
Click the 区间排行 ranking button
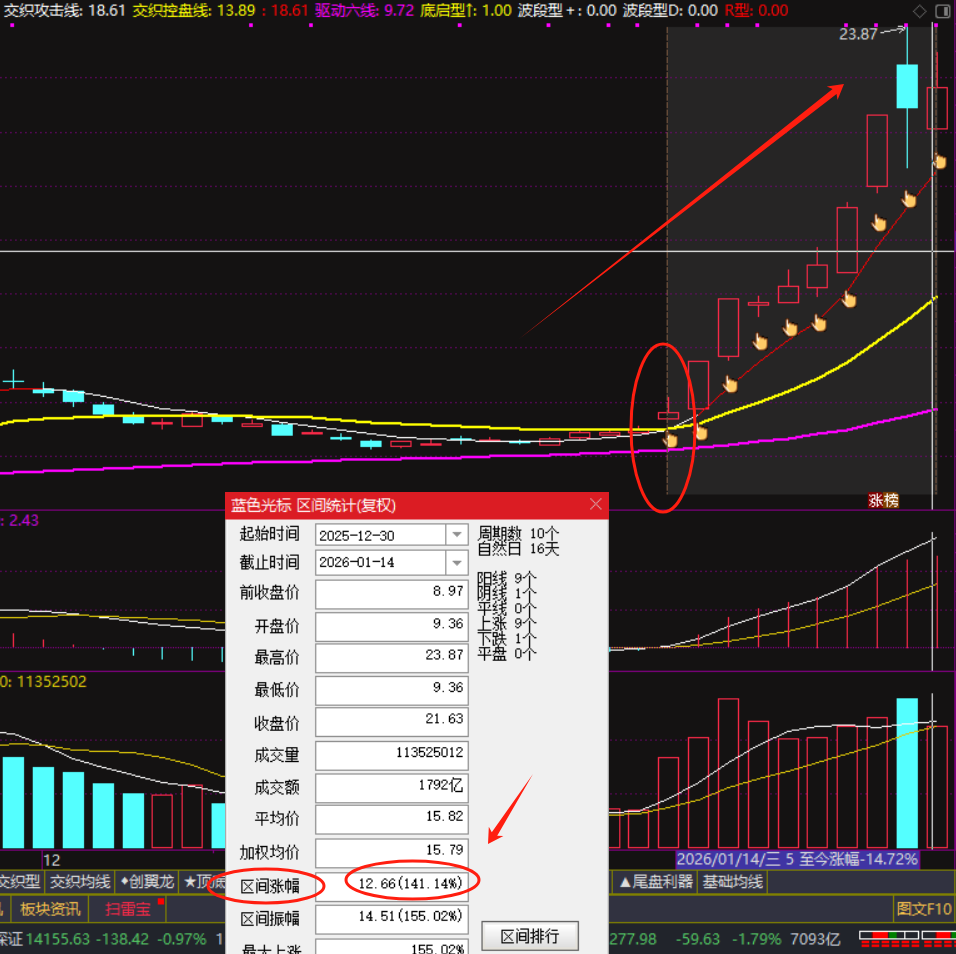pyautogui.click(x=530, y=936)
